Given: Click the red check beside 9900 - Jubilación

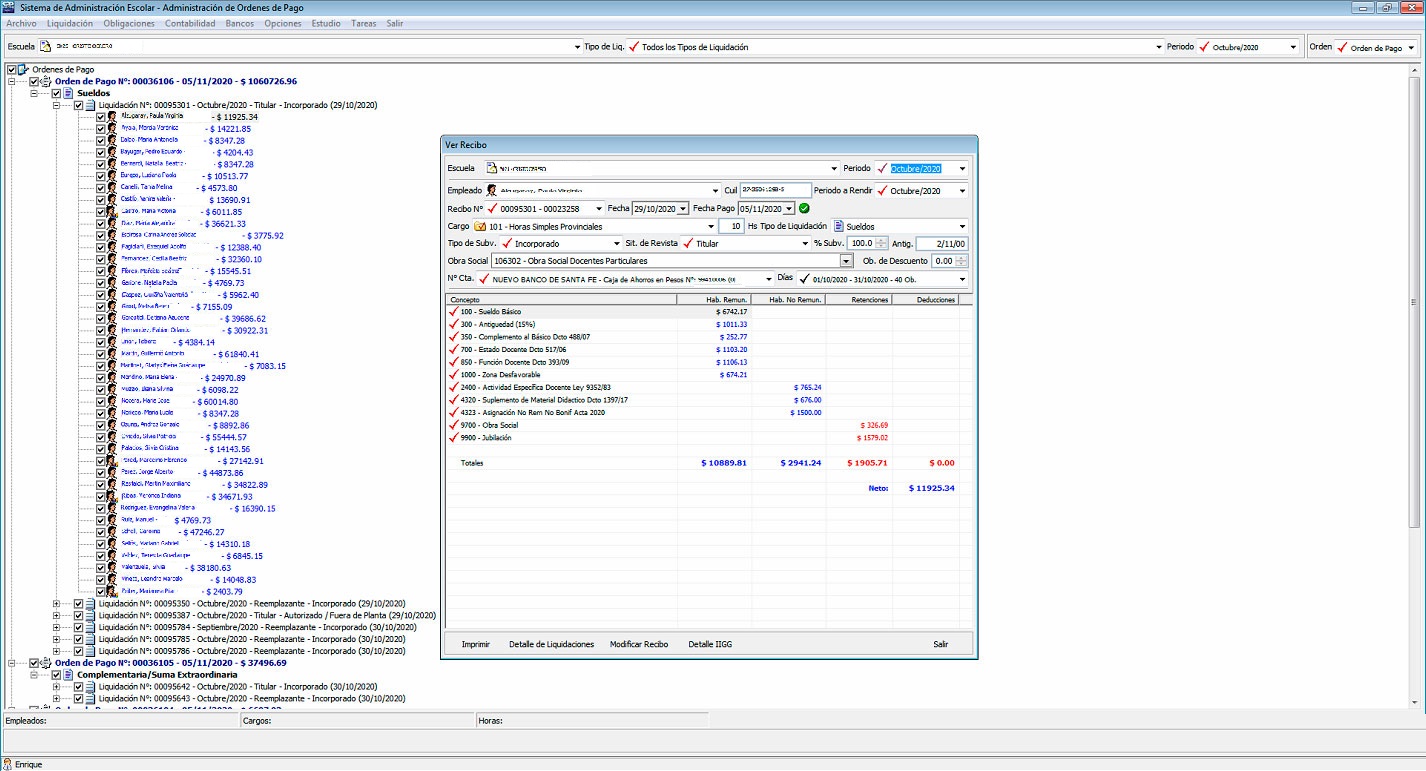Looking at the screenshot, I should 454,437.
